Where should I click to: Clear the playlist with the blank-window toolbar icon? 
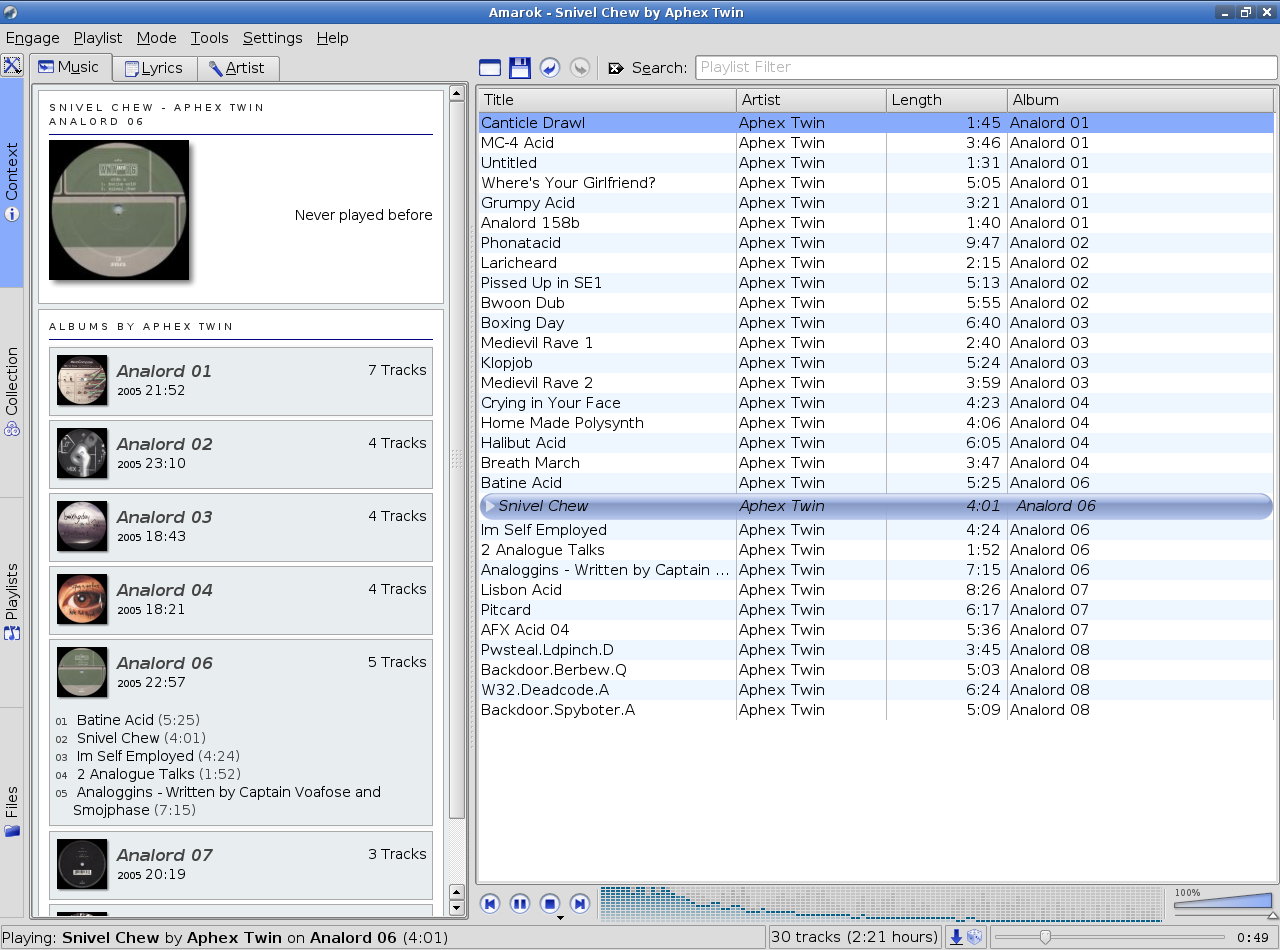490,68
